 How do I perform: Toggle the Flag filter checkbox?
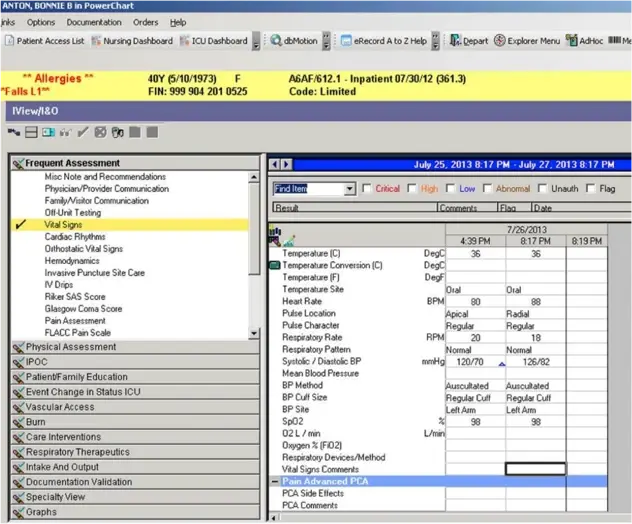point(590,189)
